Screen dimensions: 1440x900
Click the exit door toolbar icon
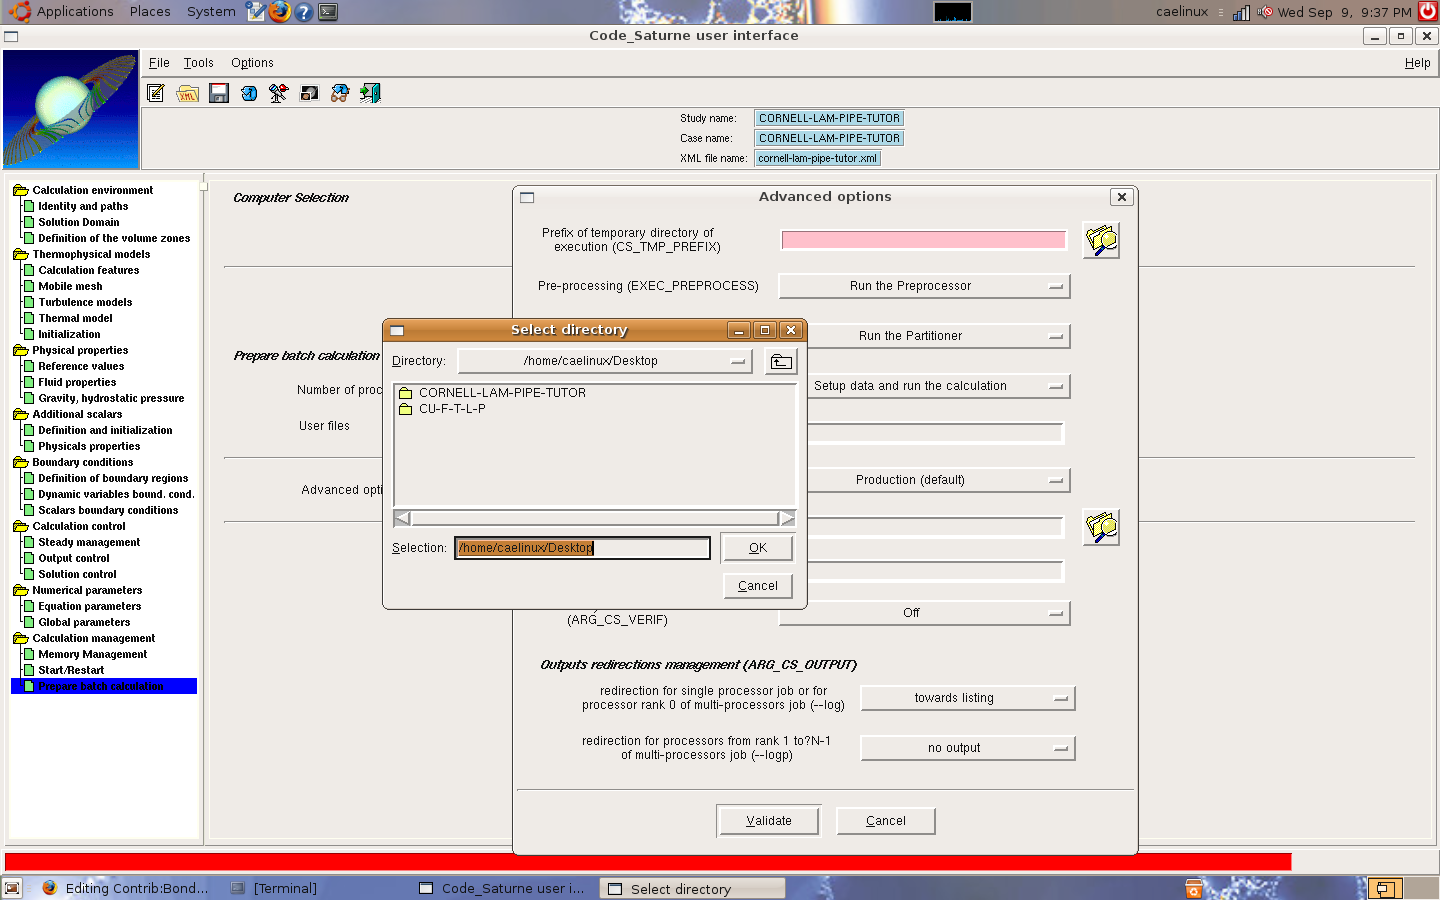[x=370, y=93]
